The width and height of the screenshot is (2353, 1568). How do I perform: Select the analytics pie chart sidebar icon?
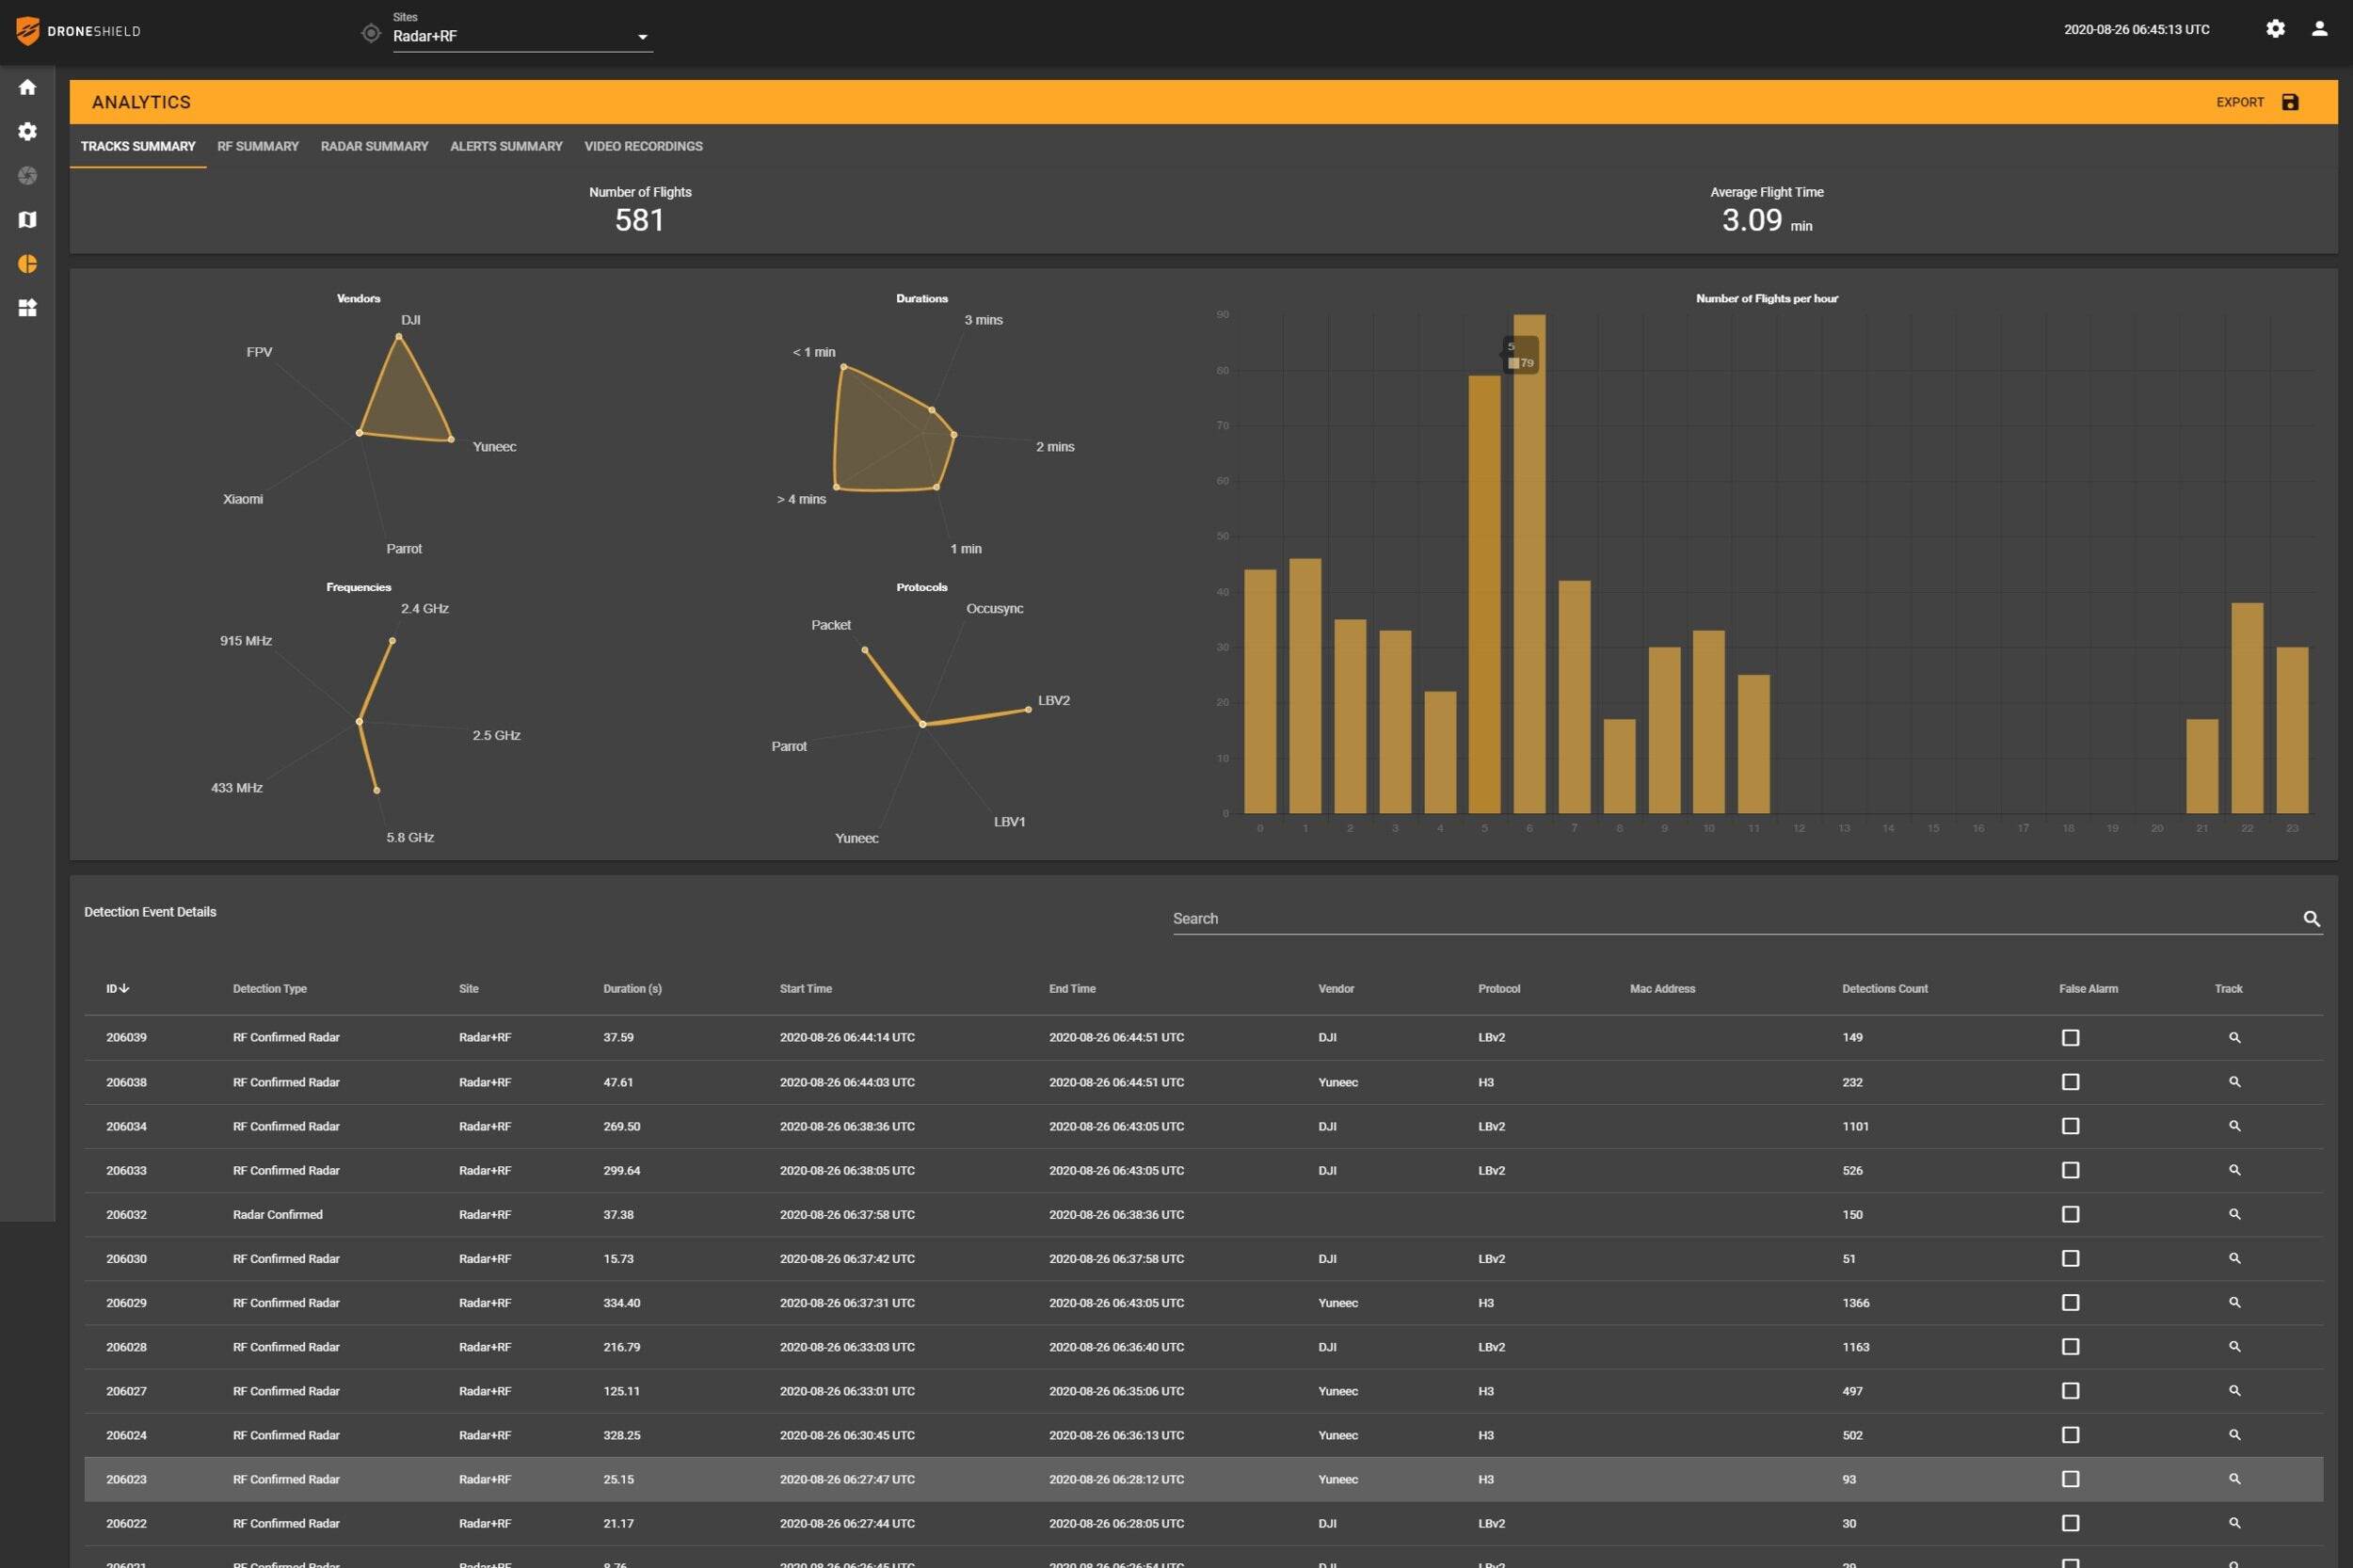pyautogui.click(x=28, y=264)
